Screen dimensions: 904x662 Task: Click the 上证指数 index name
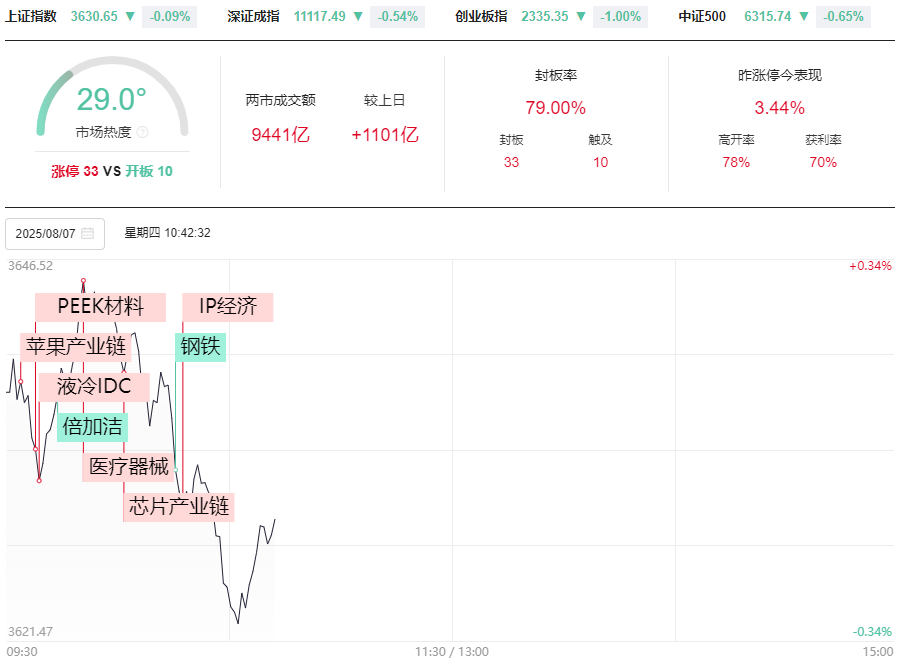[x=31, y=16]
